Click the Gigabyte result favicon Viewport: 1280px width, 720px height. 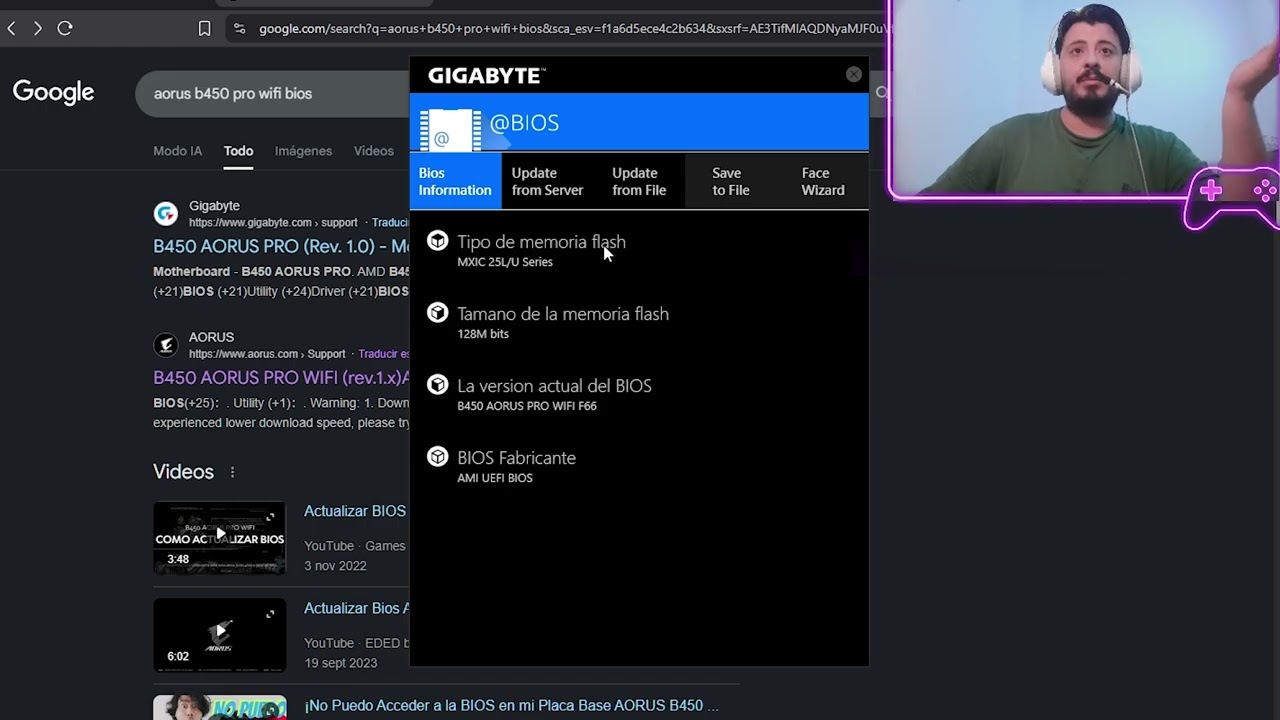pos(166,213)
